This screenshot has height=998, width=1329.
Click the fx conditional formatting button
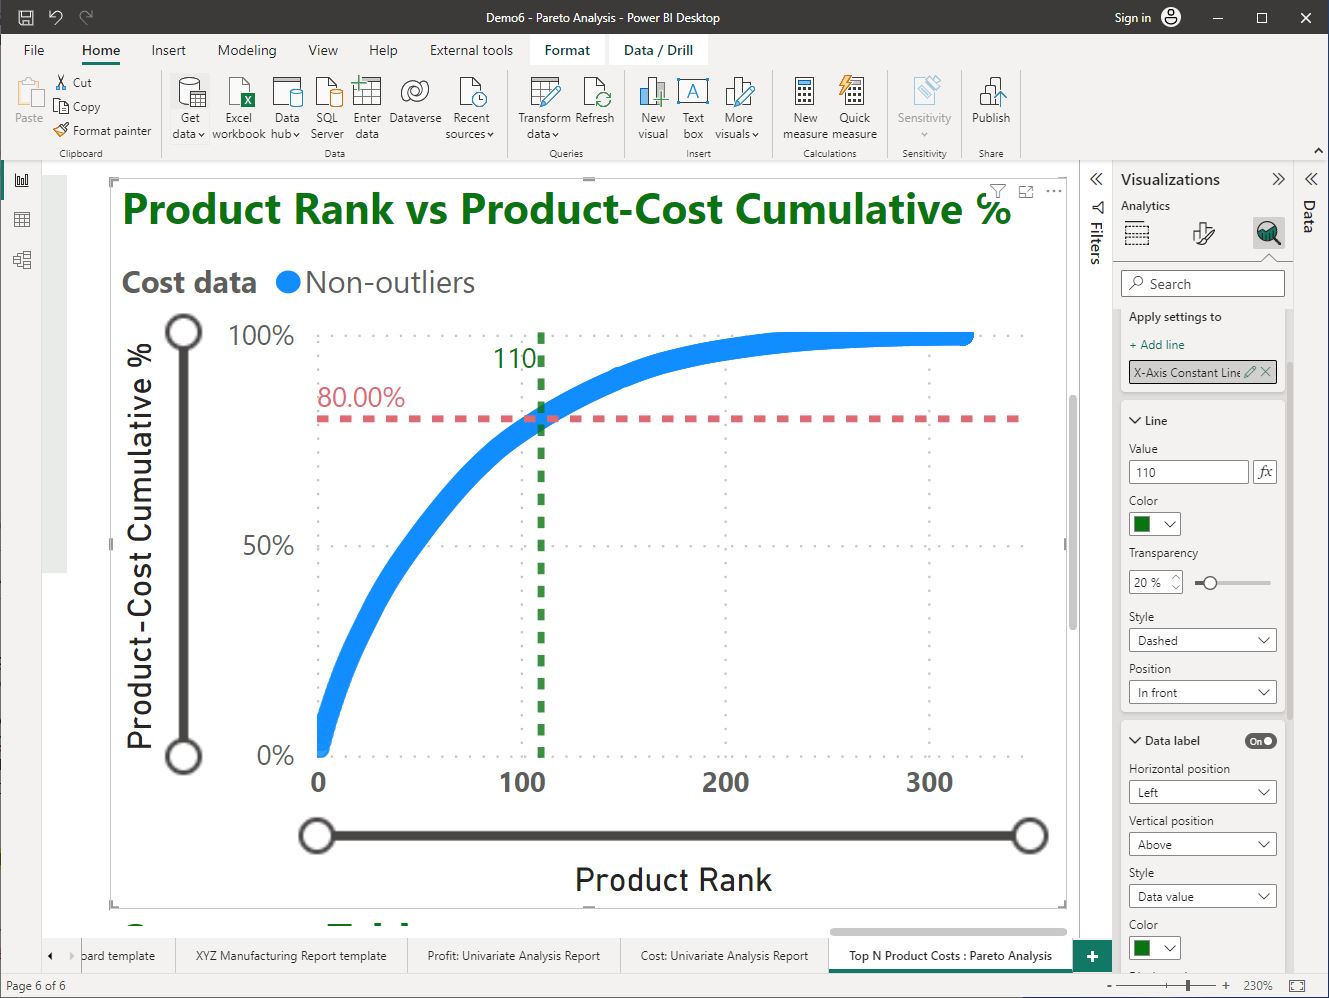click(x=1265, y=472)
